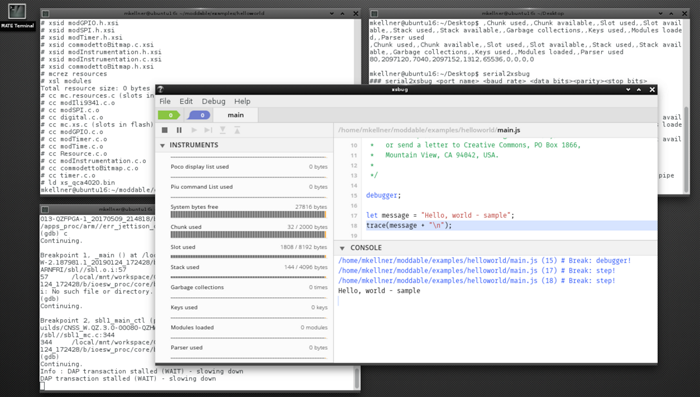Click line number 17 in code gutter
This screenshot has height=397, width=700.
point(354,216)
